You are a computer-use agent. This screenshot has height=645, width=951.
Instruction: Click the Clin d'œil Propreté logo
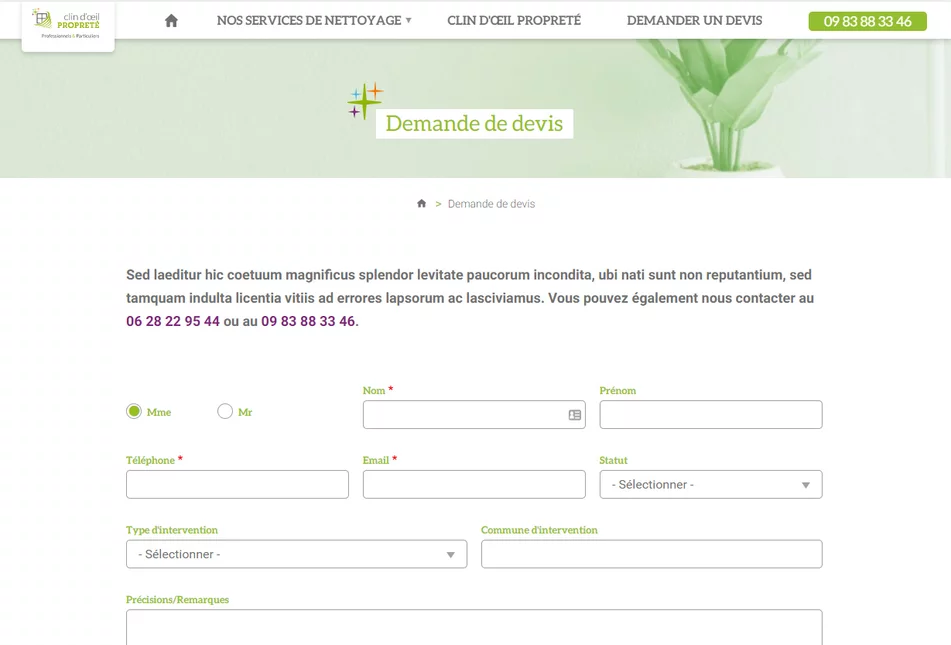[x=68, y=24]
